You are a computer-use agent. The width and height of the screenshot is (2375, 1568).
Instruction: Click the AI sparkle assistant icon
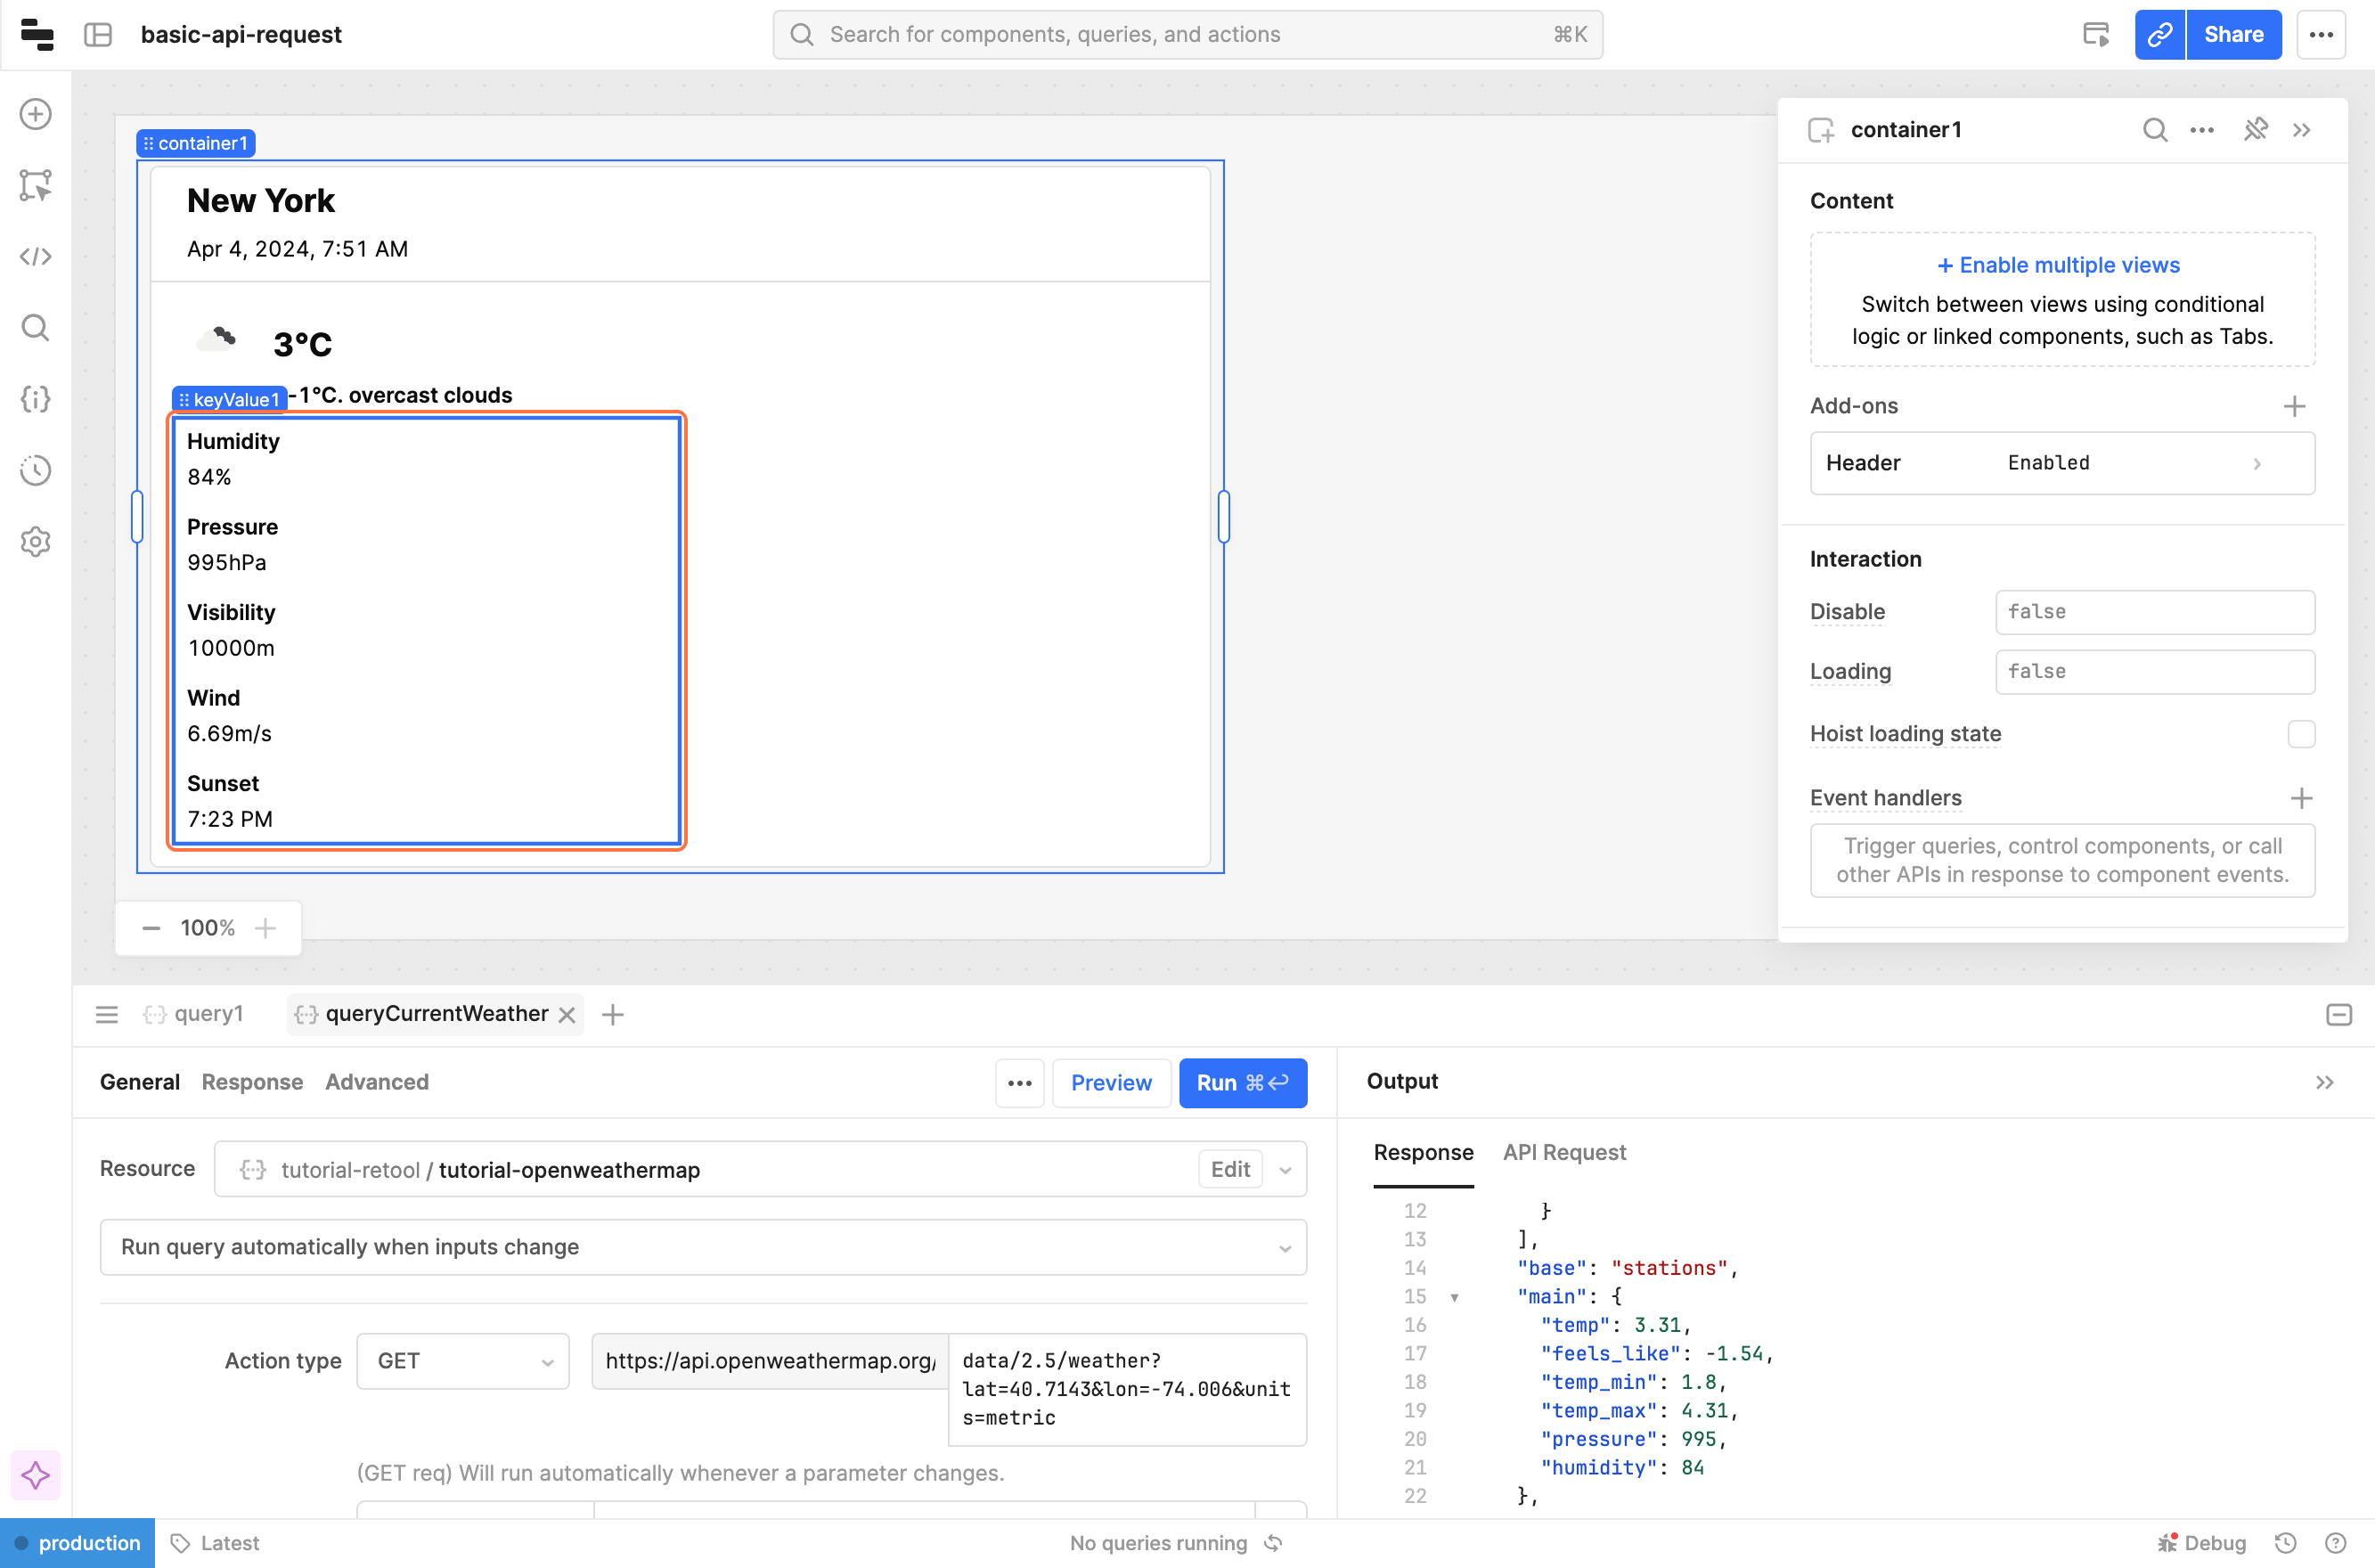click(36, 1475)
